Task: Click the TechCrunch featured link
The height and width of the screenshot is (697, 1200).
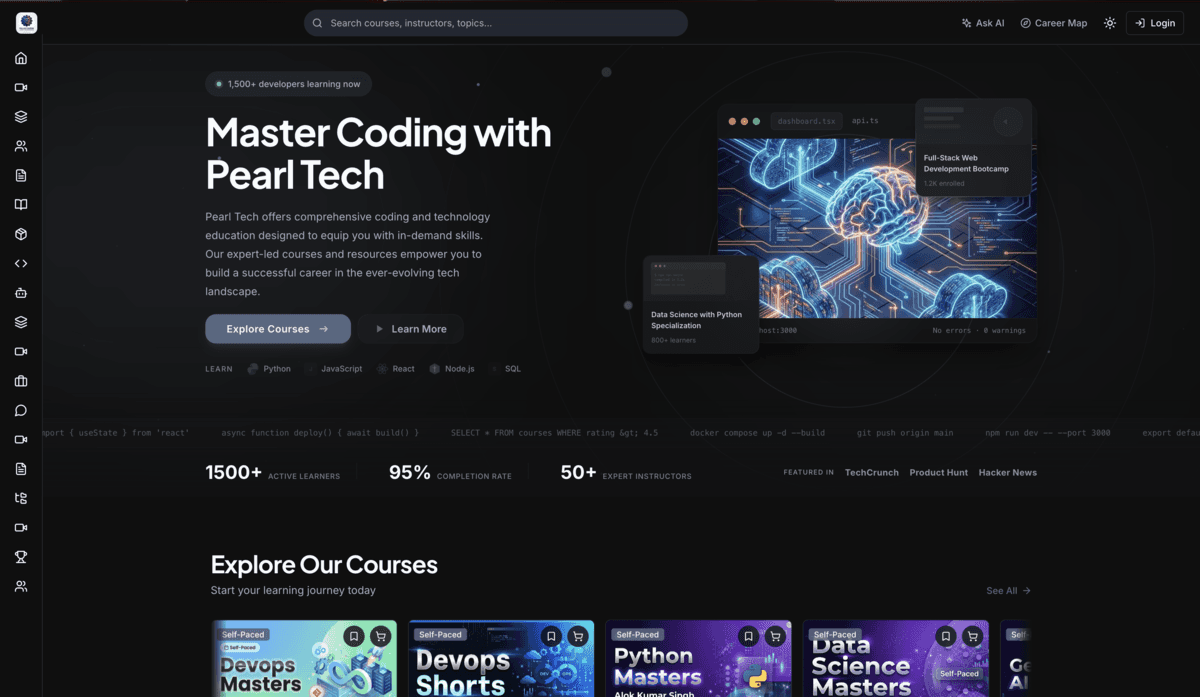Action: pyautogui.click(x=871, y=472)
